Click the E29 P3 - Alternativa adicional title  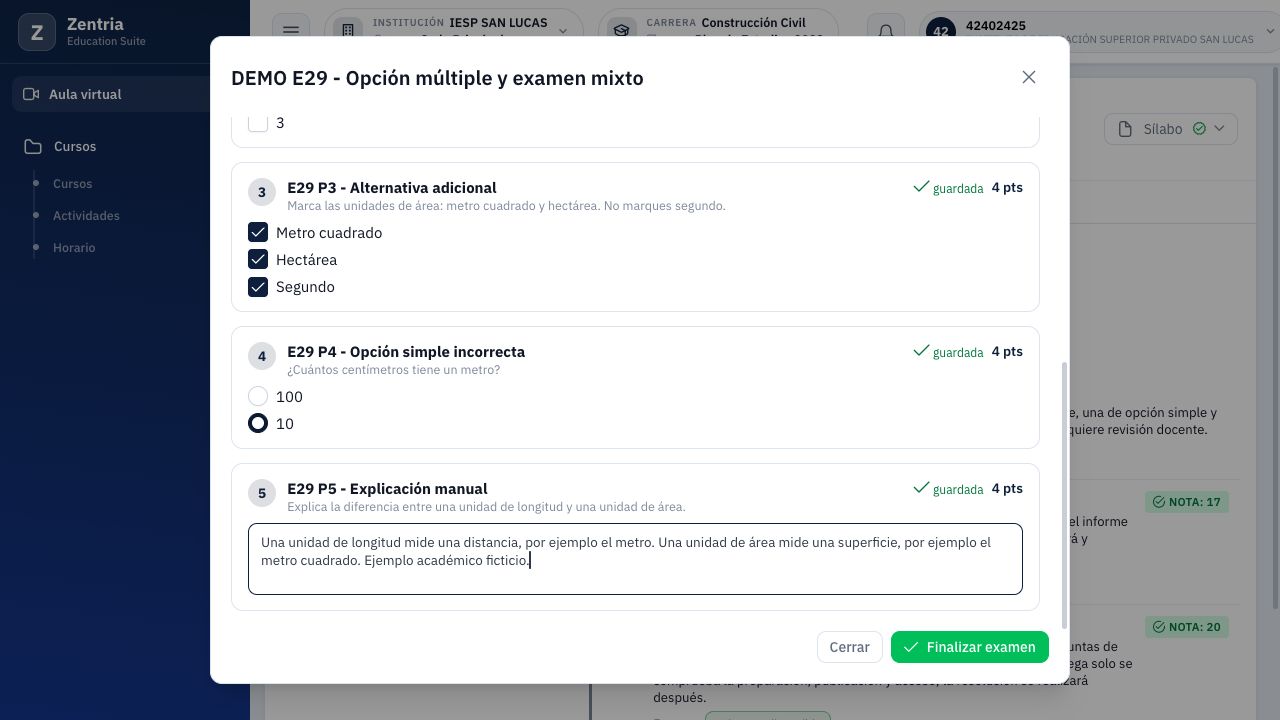click(392, 188)
